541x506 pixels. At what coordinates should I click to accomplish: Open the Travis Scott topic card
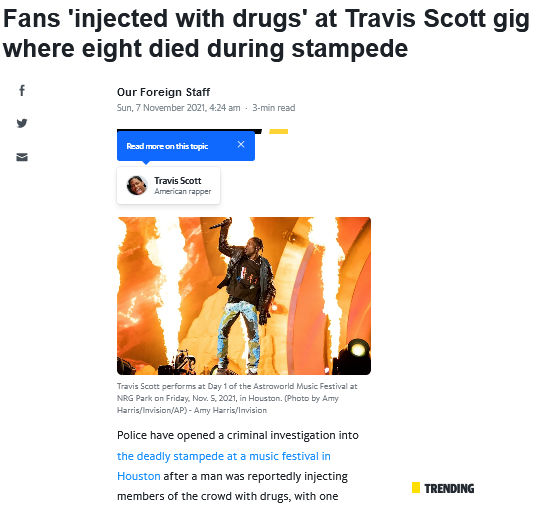point(168,186)
